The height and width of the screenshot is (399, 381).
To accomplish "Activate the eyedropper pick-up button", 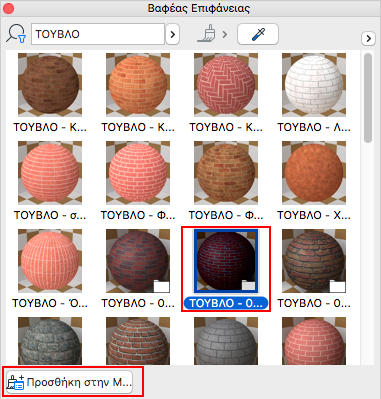I will coord(258,34).
